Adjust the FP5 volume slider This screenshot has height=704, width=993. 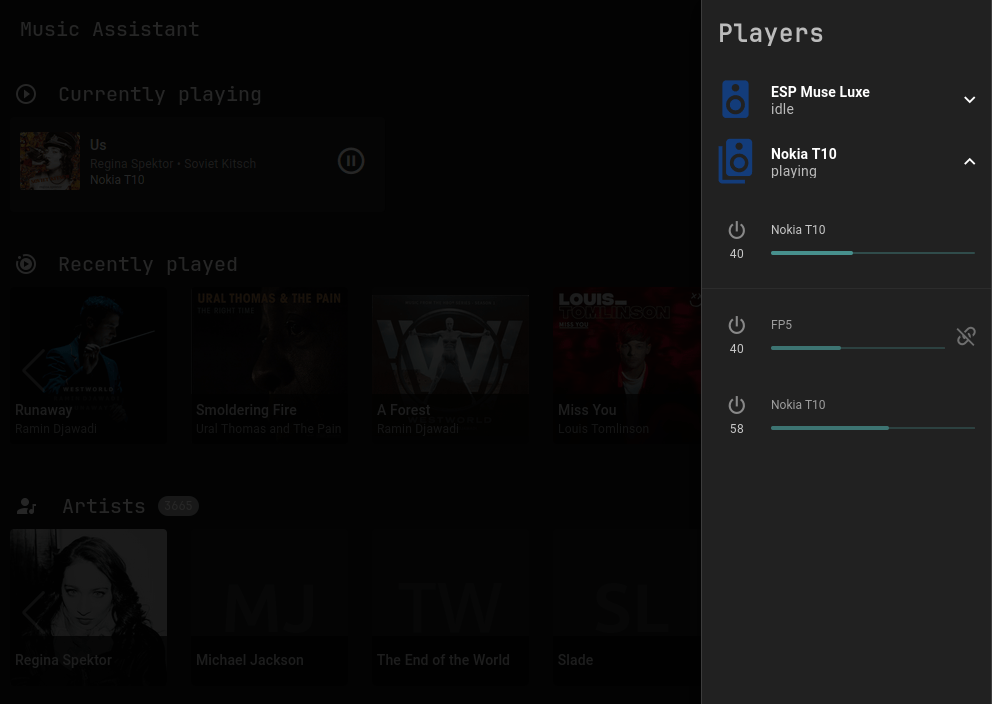pos(841,348)
